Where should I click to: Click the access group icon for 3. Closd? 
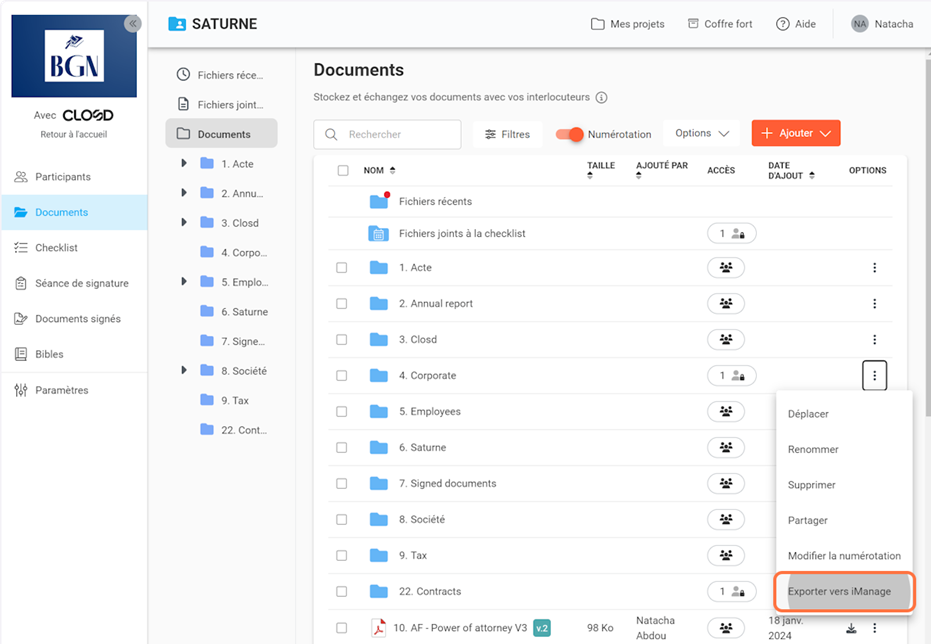coord(725,340)
